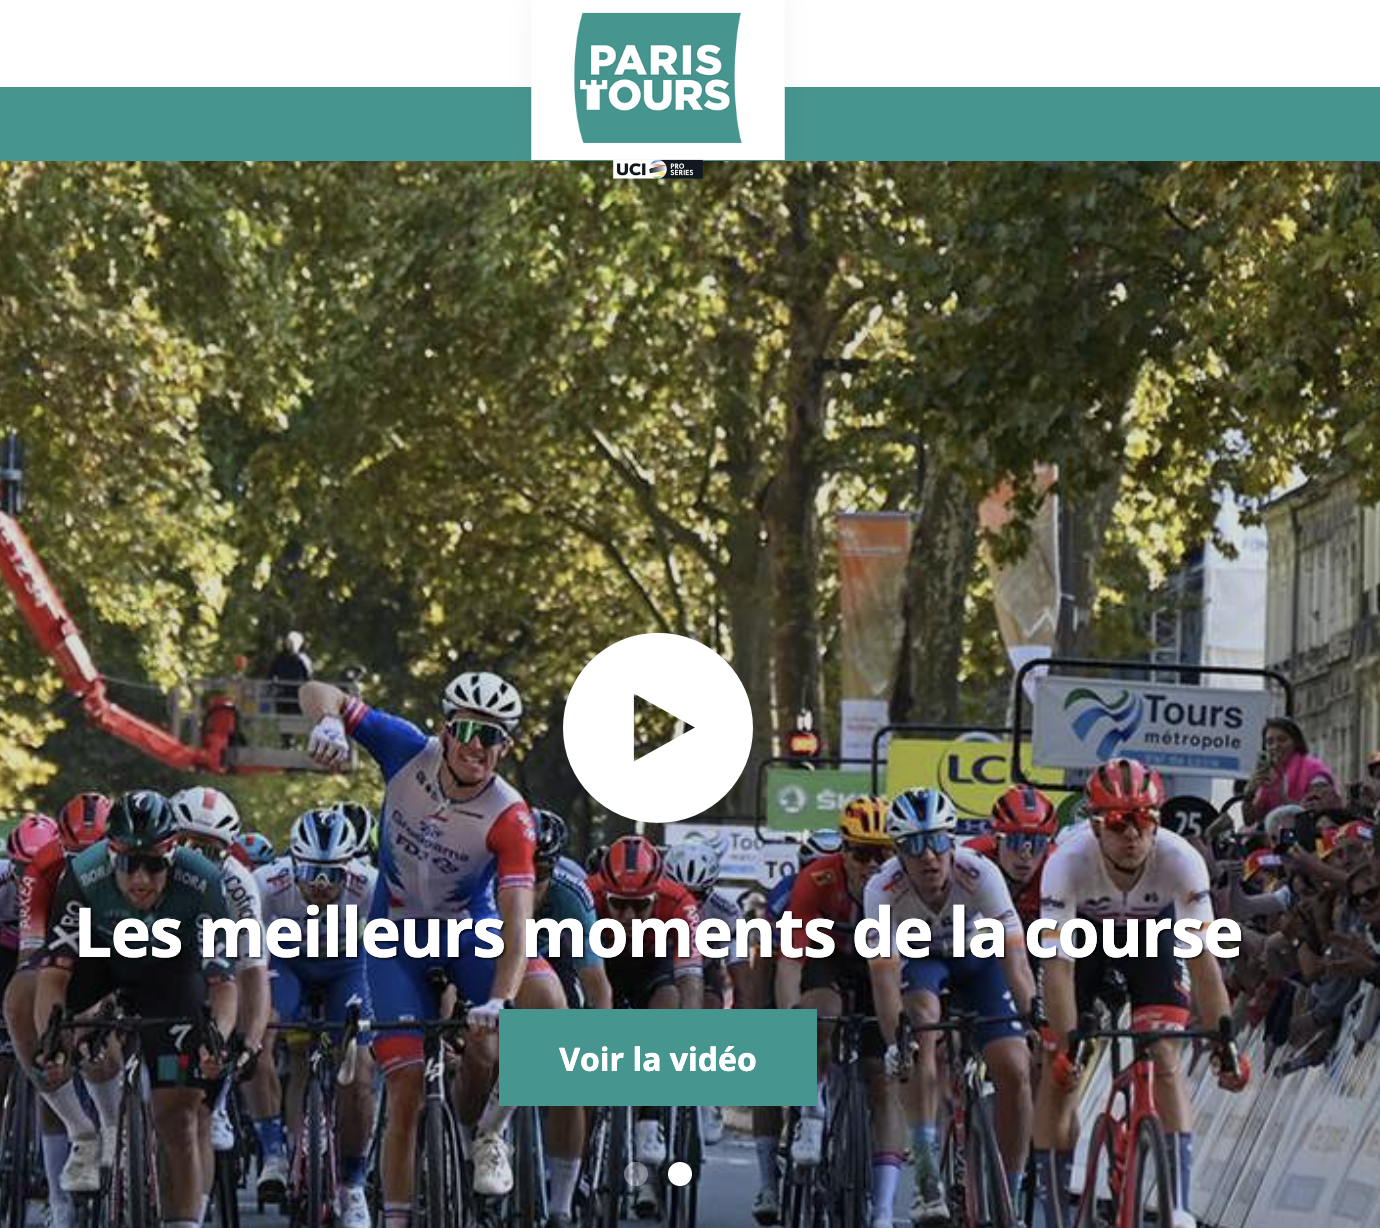The height and width of the screenshot is (1228, 1380).
Task: Click the teal header bar right of the logo
Action: click(1082, 124)
